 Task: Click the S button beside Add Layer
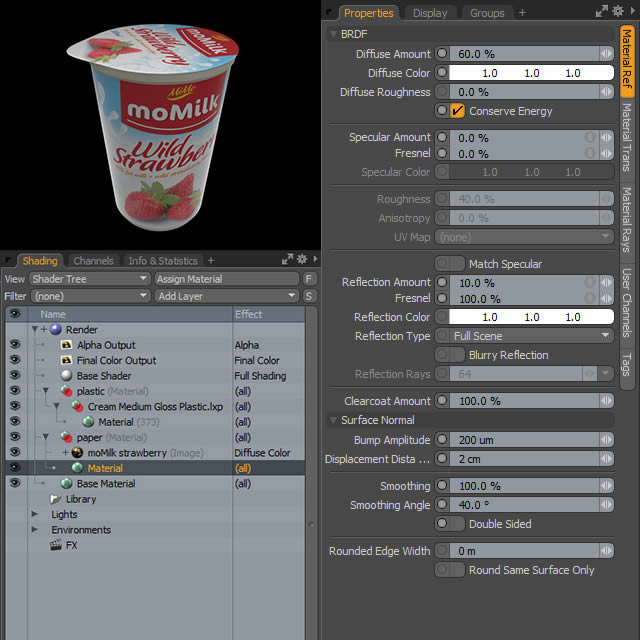309,296
